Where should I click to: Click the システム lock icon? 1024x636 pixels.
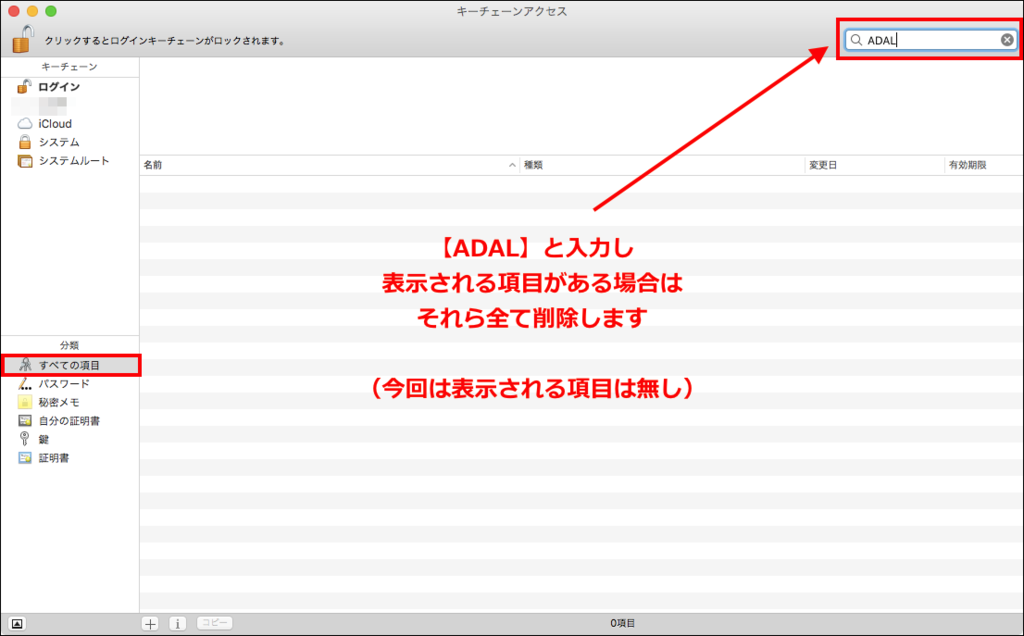25,142
